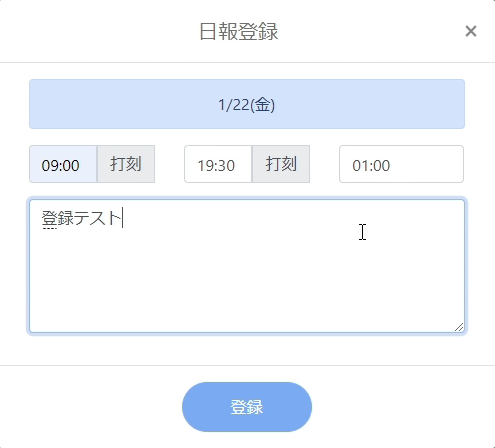Dismiss the daily report registration modal

[x=471, y=31]
